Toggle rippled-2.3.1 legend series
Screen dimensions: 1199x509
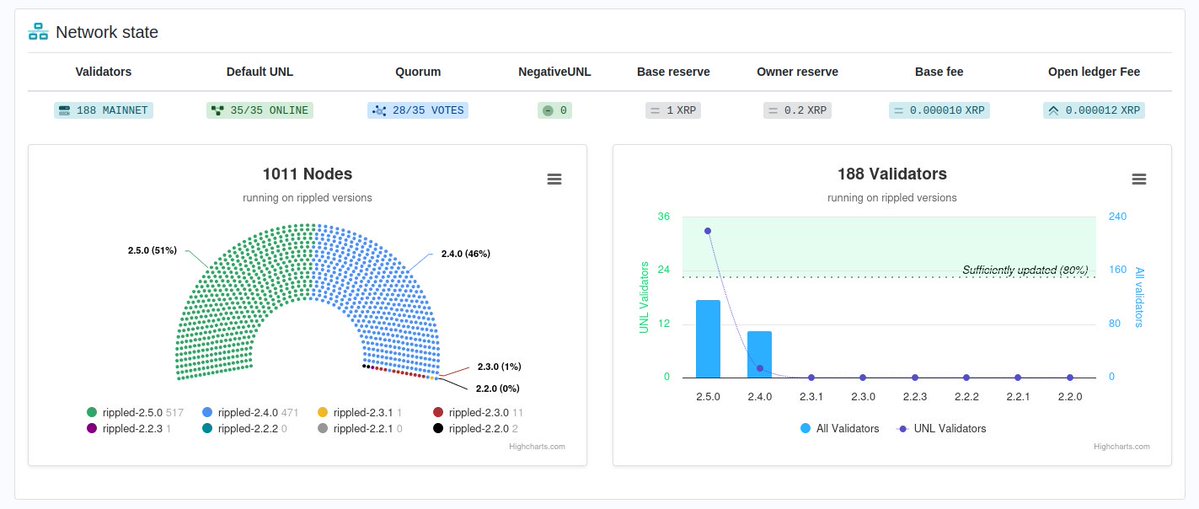click(359, 413)
